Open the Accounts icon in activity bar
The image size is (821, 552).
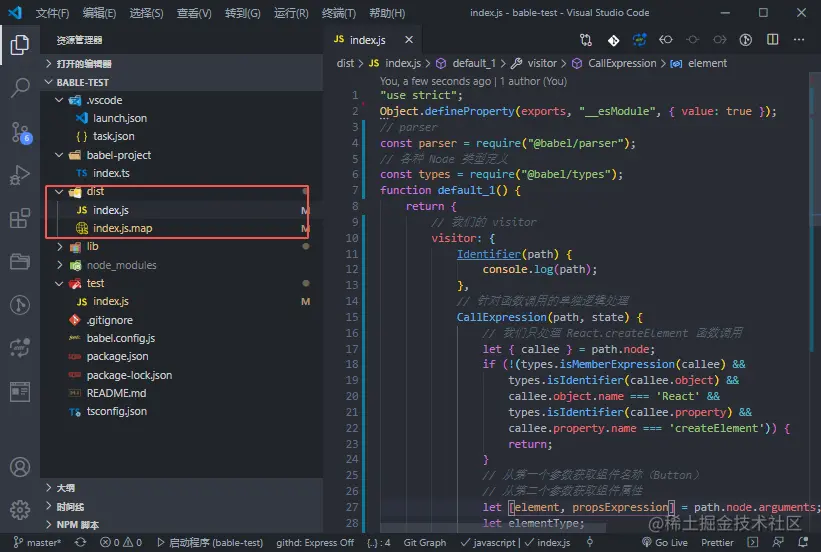(x=20, y=467)
